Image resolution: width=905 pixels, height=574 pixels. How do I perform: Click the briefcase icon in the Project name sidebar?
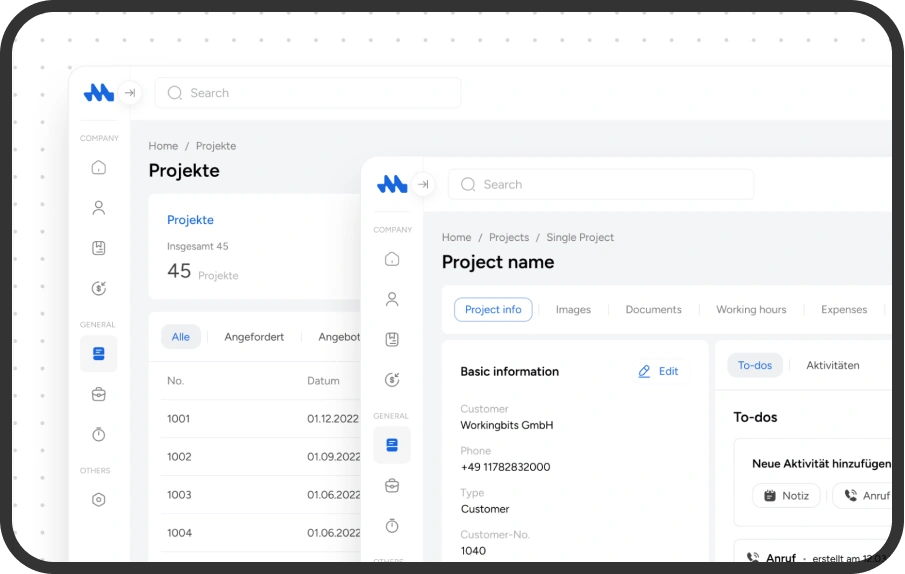click(x=392, y=485)
